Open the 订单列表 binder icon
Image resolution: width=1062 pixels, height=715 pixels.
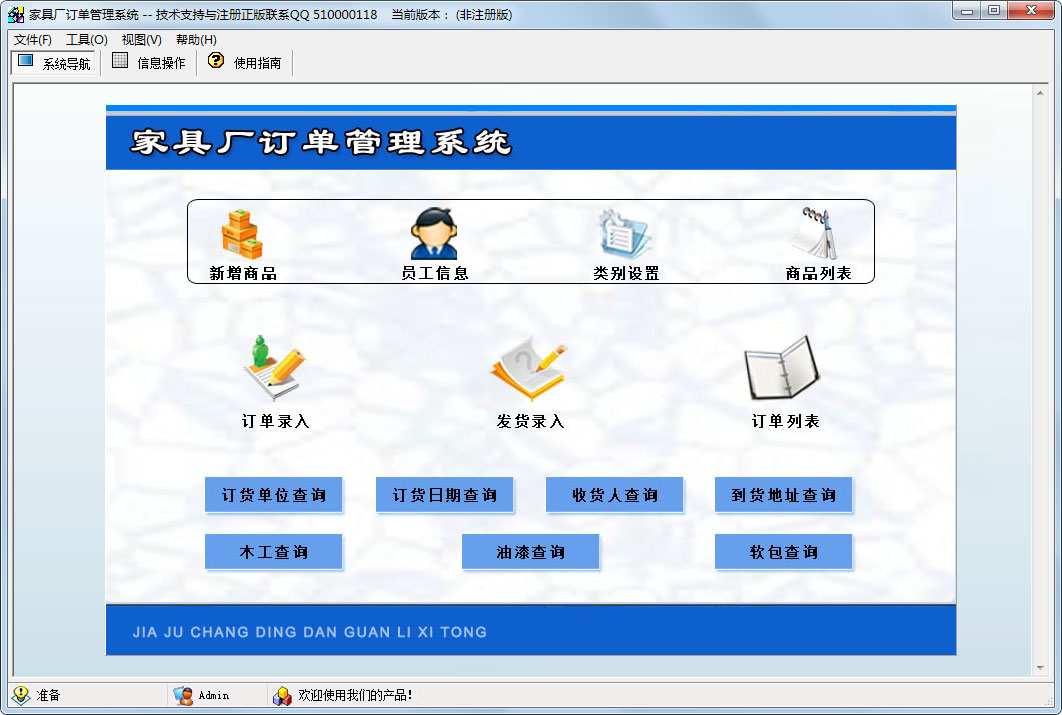[x=782, y=368]
